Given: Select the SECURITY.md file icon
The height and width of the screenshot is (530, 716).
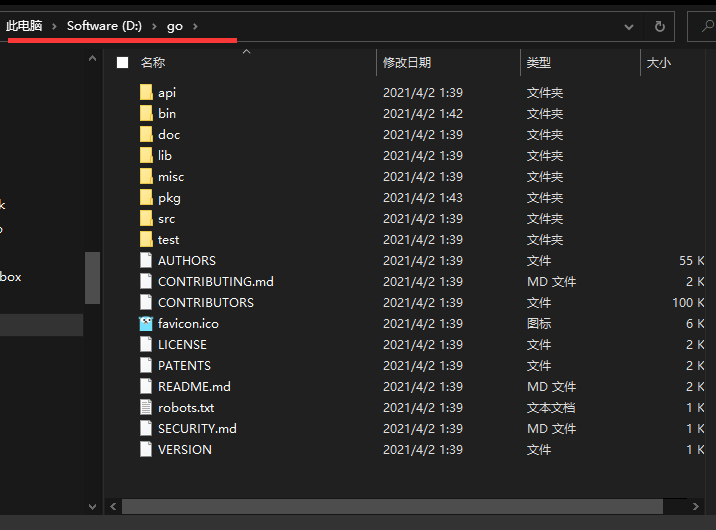Looking at the screenshot, I should click(x=146, y=428).
